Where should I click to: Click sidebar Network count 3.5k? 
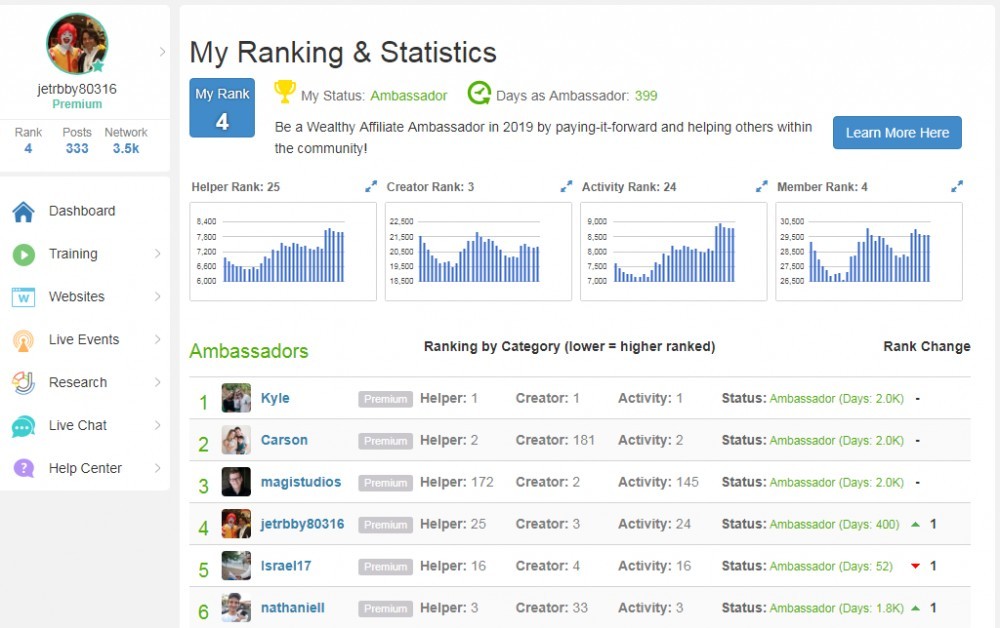[126, 149]
